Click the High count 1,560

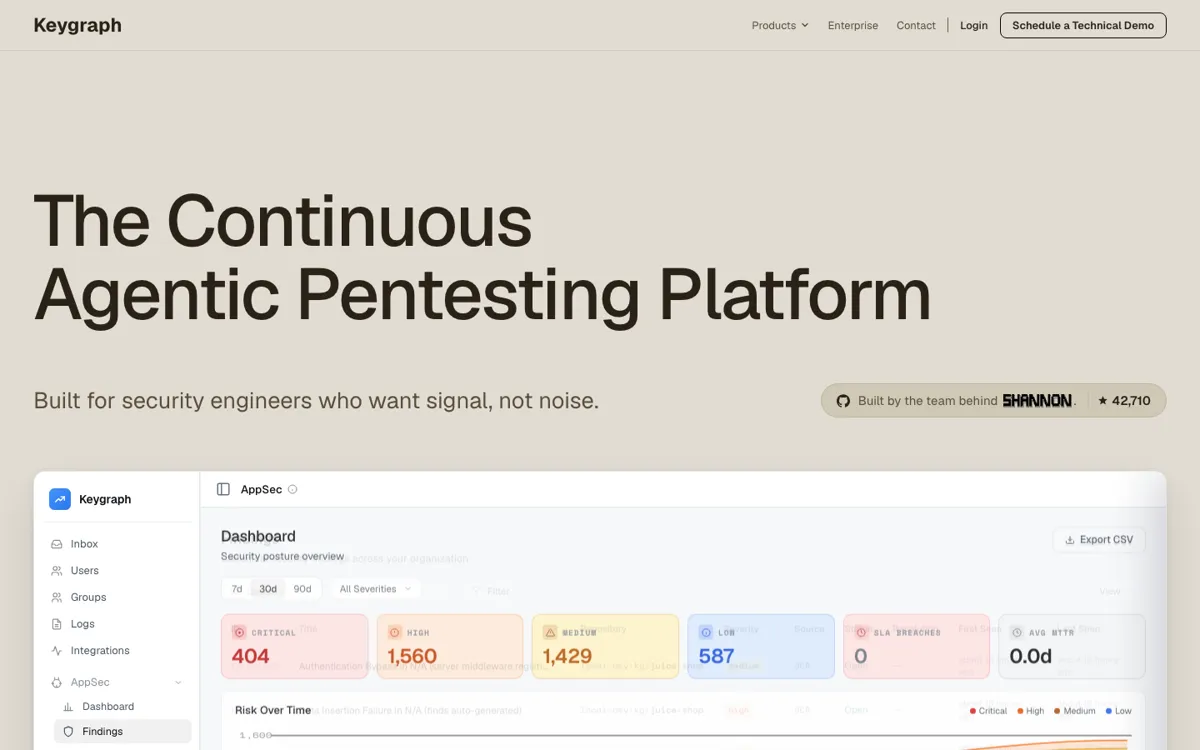point(412,656)
